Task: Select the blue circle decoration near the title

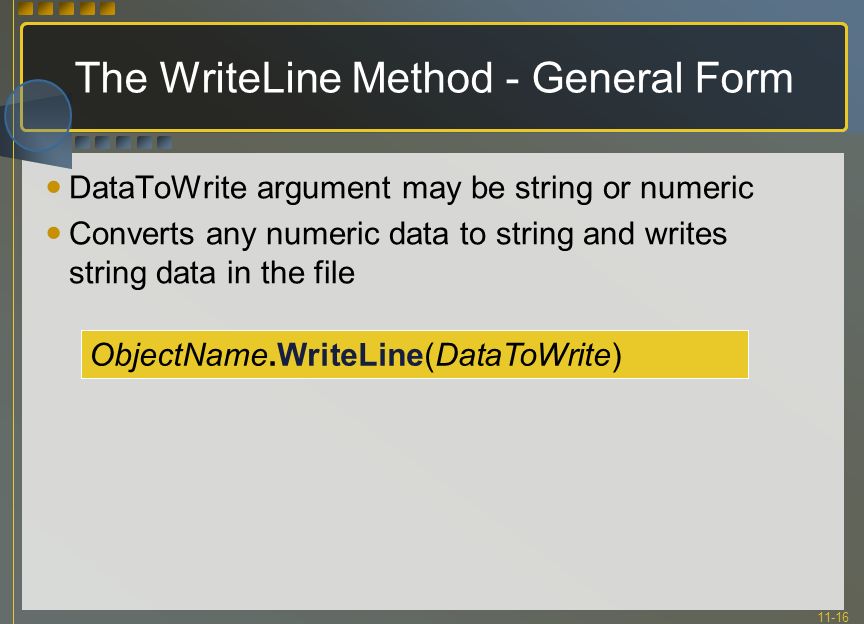Action: click(x=38, y=115)
